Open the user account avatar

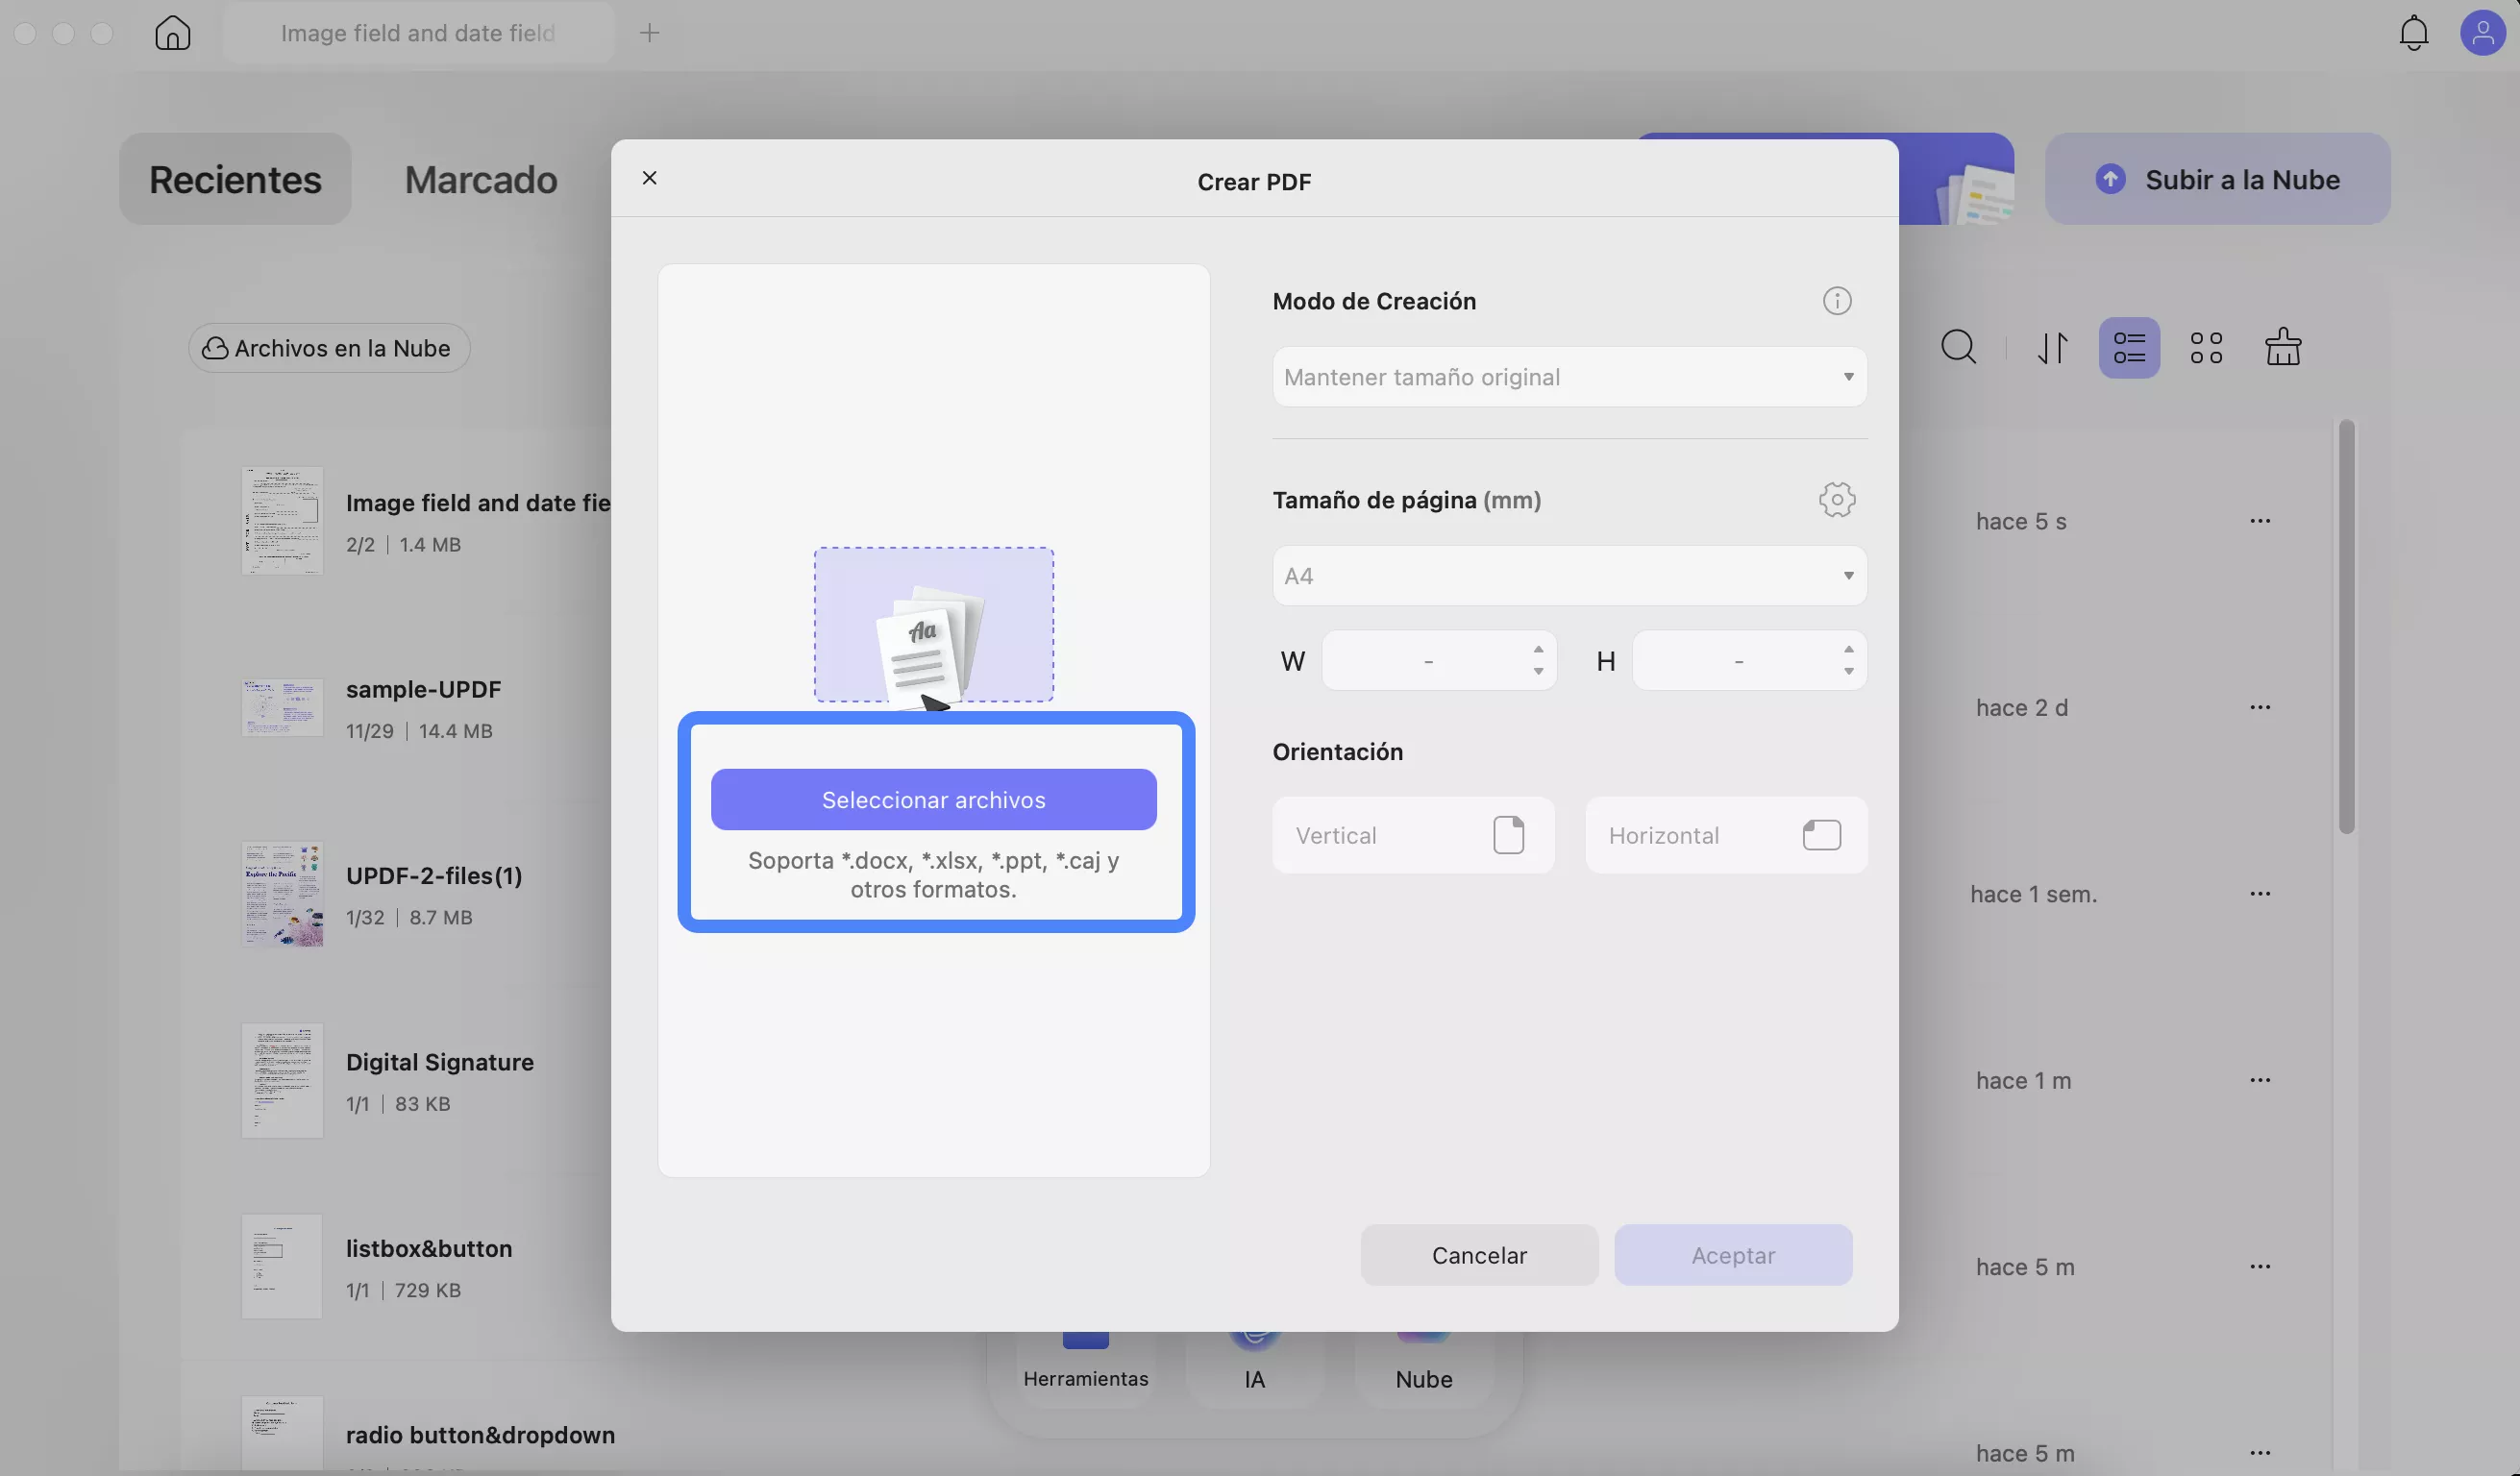tap(2482, 33)
